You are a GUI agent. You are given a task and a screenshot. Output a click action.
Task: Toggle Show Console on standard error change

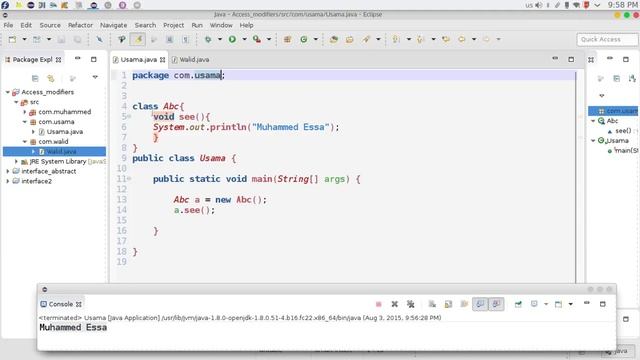pos(496,304)
